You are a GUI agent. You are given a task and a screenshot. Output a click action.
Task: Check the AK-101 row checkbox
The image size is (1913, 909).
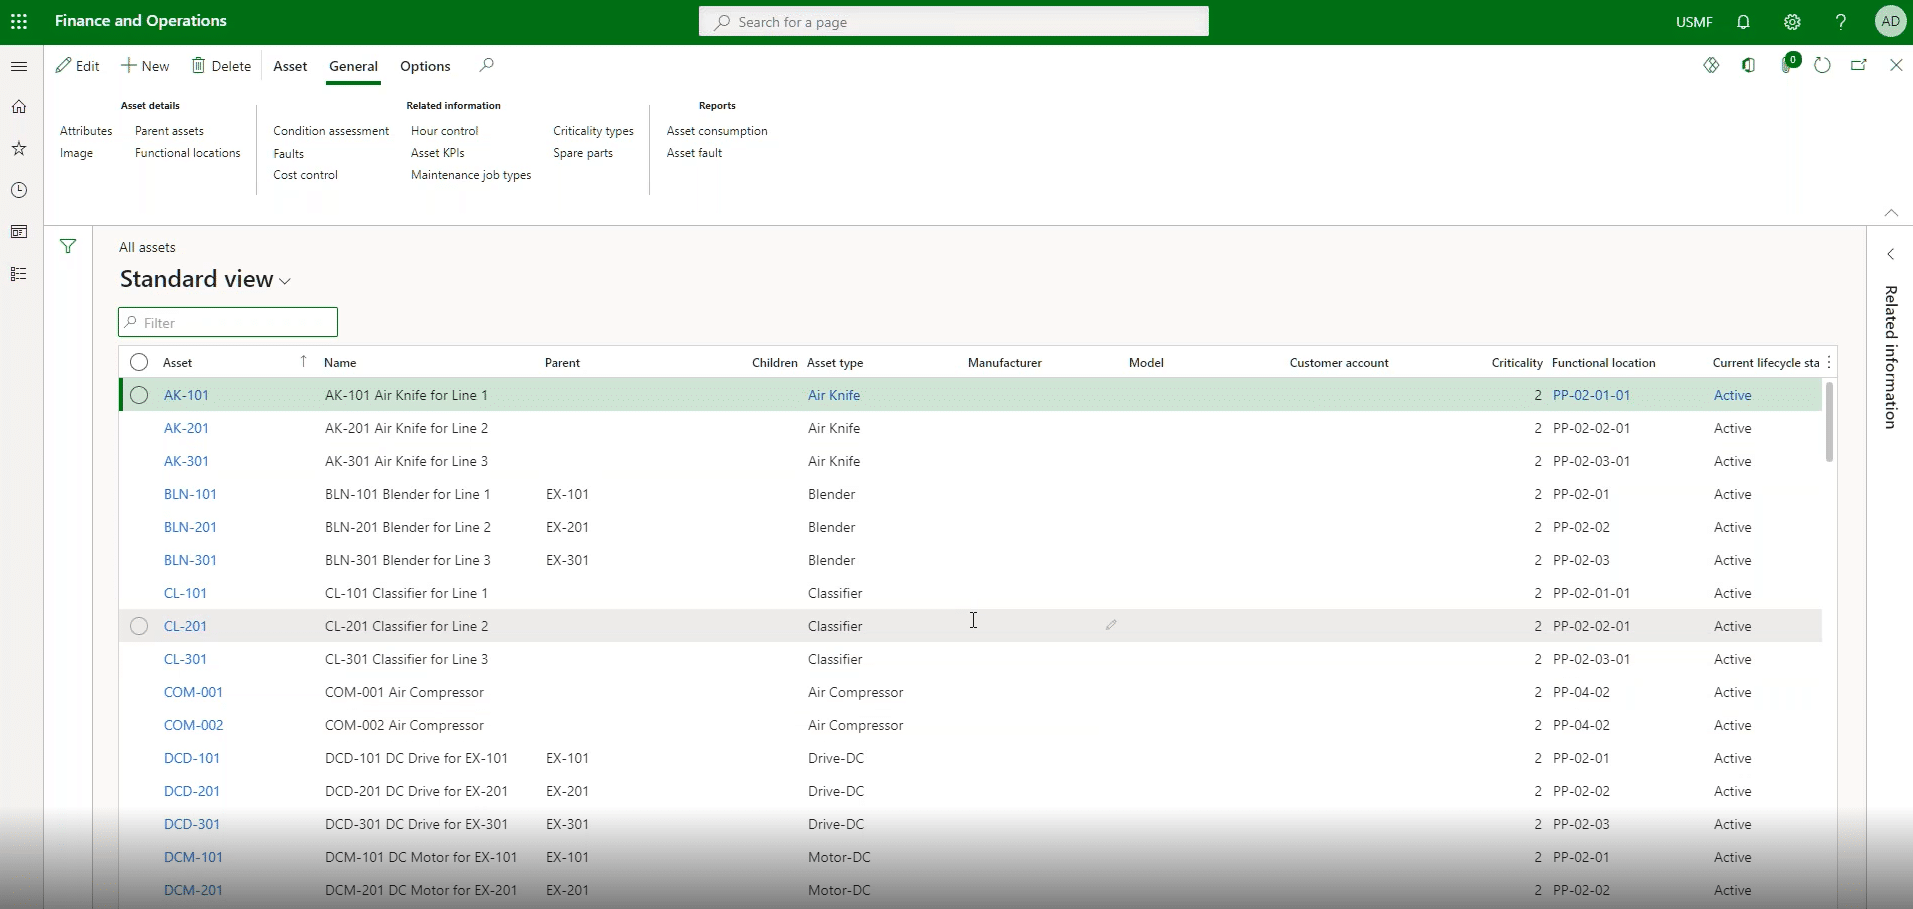click(139, 395)
